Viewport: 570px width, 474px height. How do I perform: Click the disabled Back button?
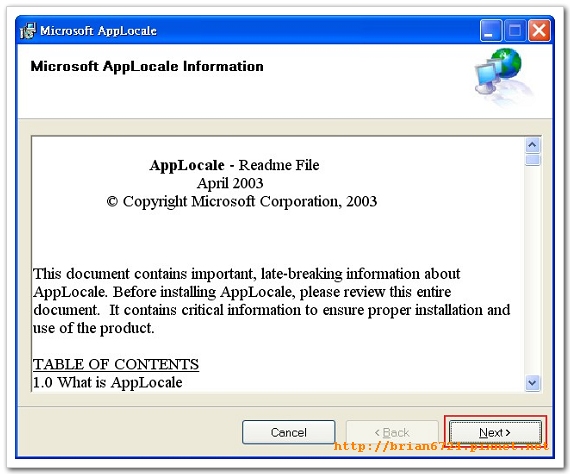pos(392,432)
